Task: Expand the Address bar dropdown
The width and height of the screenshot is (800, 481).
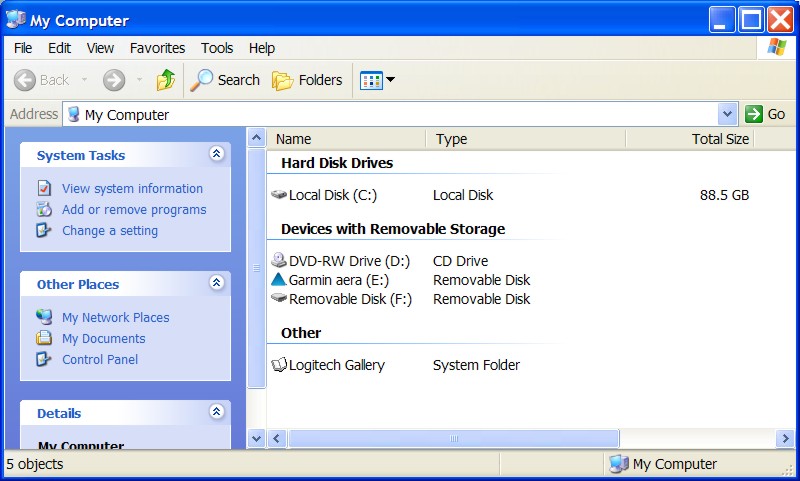Action: pyautogui.click(x=727, y=114)
